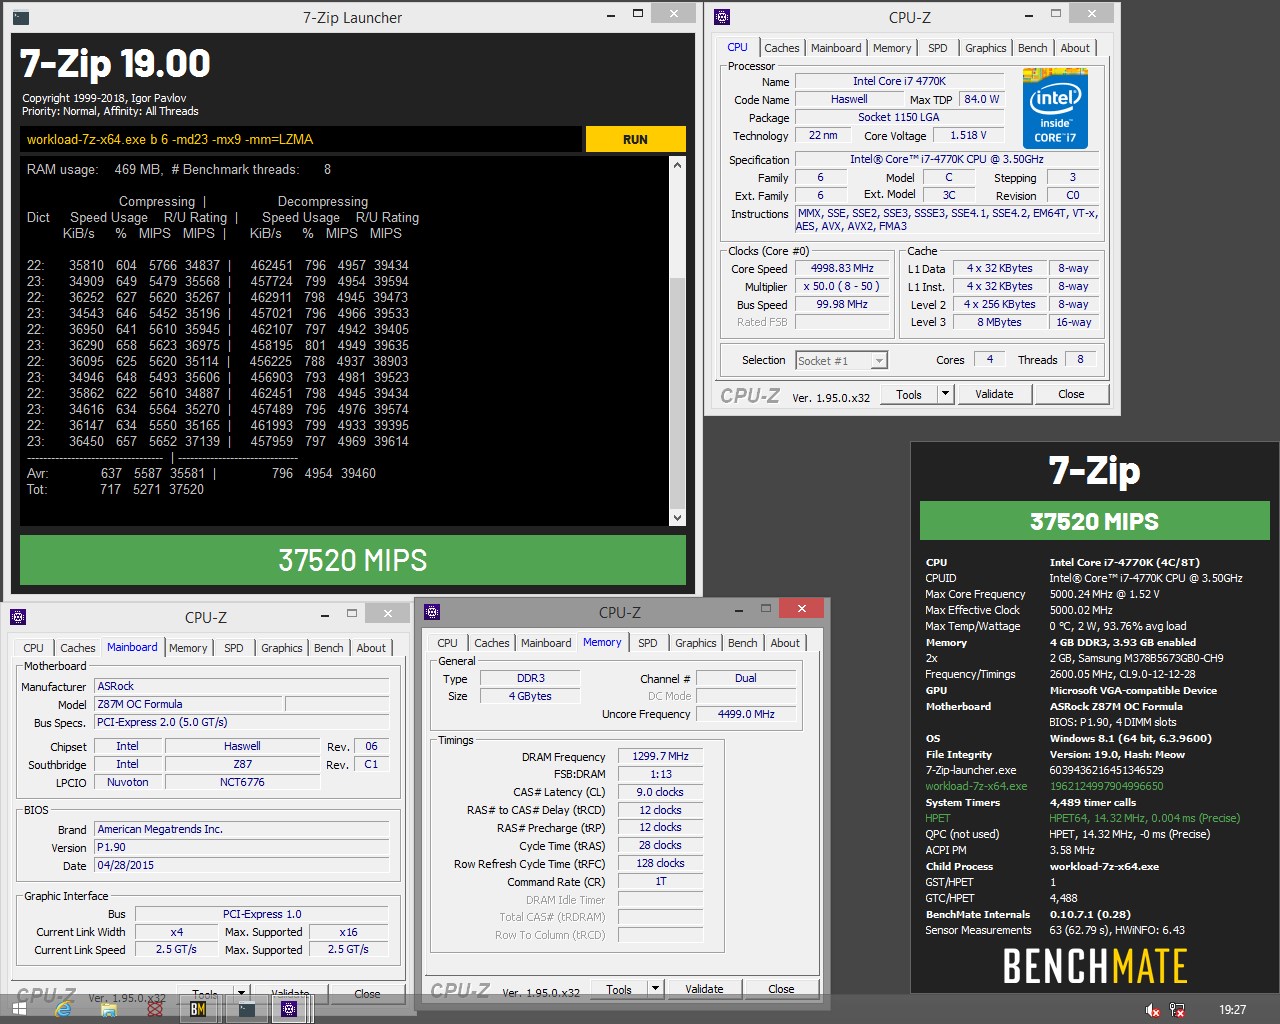Click the CPU-Z icon in the top-right window title bar
1280x1024 pixels.
(723, 17)
